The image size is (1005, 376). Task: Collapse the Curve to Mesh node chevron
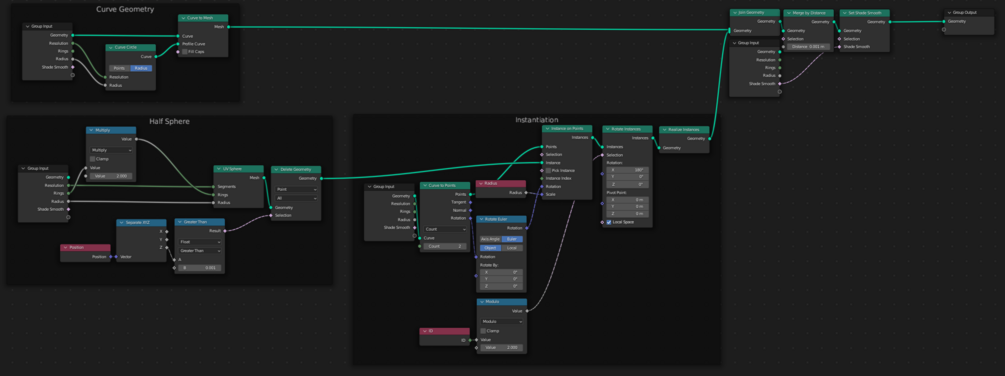pyautogui.click(x=183, y=18)
